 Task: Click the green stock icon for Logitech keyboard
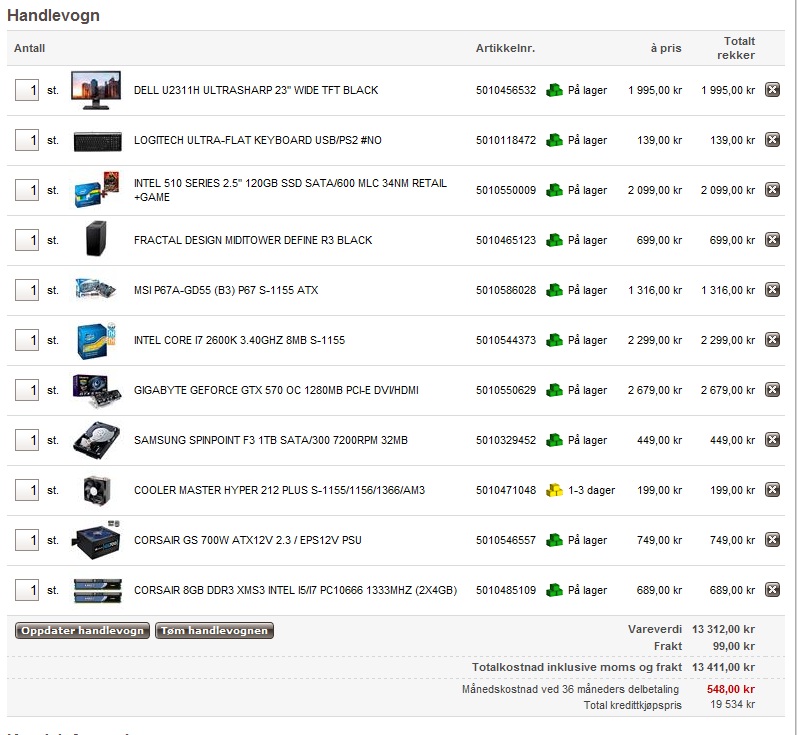[554, 140]
